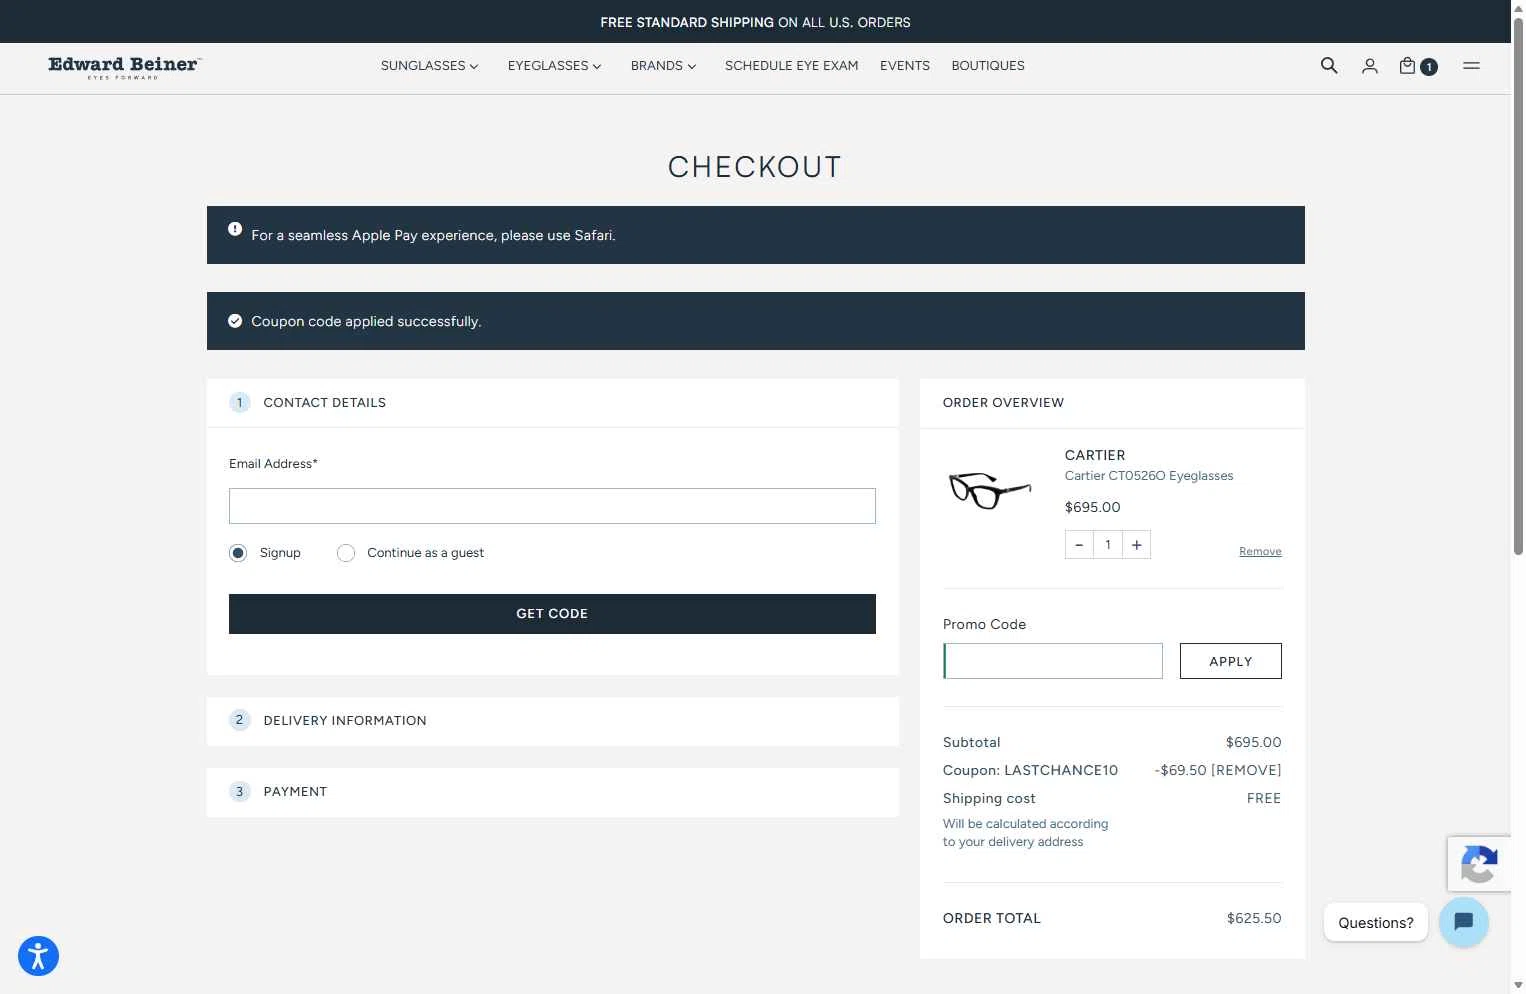Open Cartier eyeglasses thumbnail image

(989, 490)
